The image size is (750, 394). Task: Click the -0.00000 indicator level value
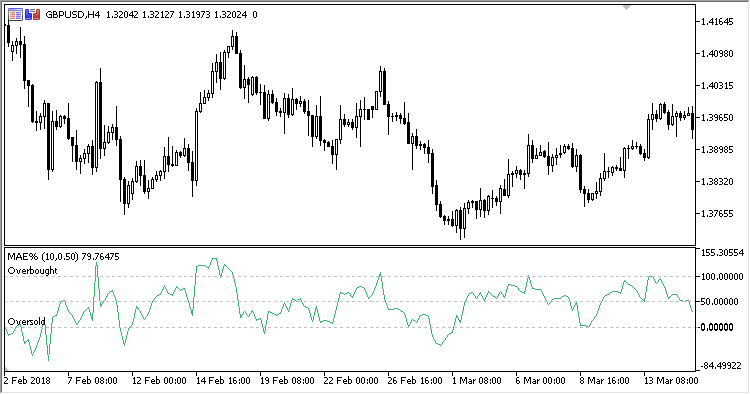716,328
